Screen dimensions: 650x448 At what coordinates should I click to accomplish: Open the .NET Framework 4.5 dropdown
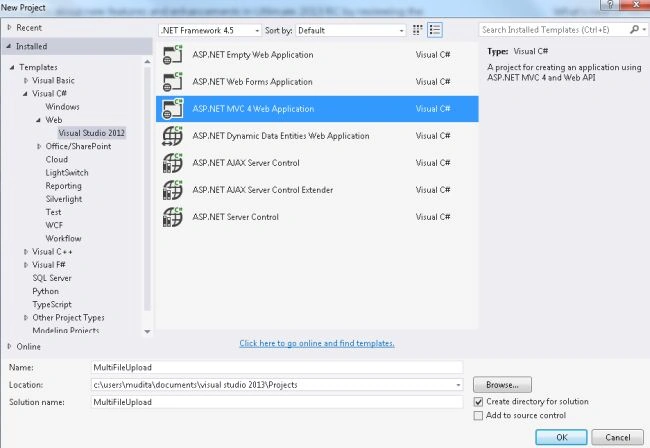click(x=210, y=30)
